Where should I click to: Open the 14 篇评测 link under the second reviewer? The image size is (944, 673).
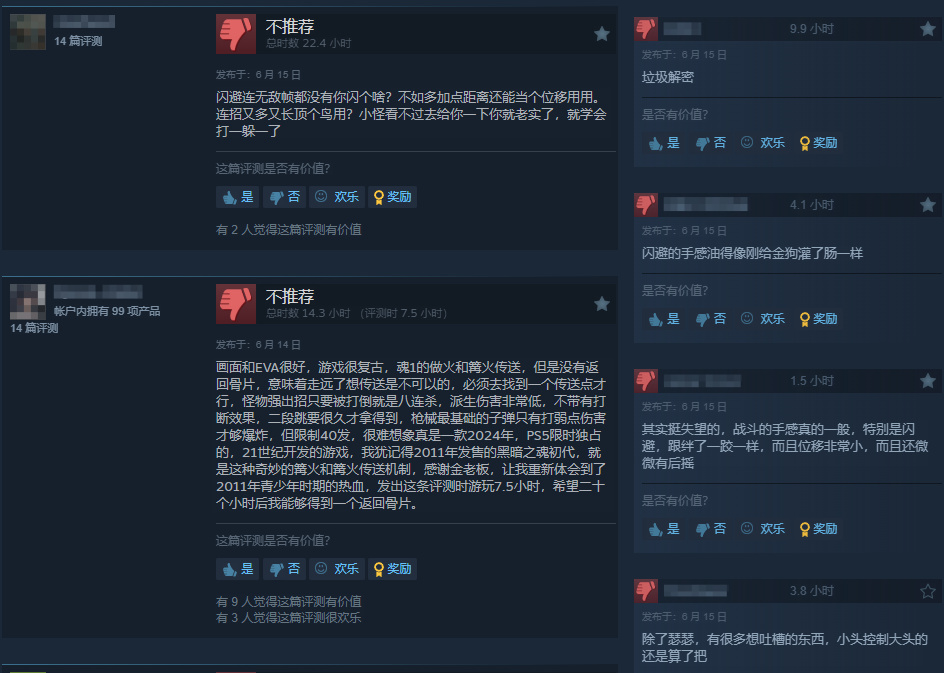(34, 328)
